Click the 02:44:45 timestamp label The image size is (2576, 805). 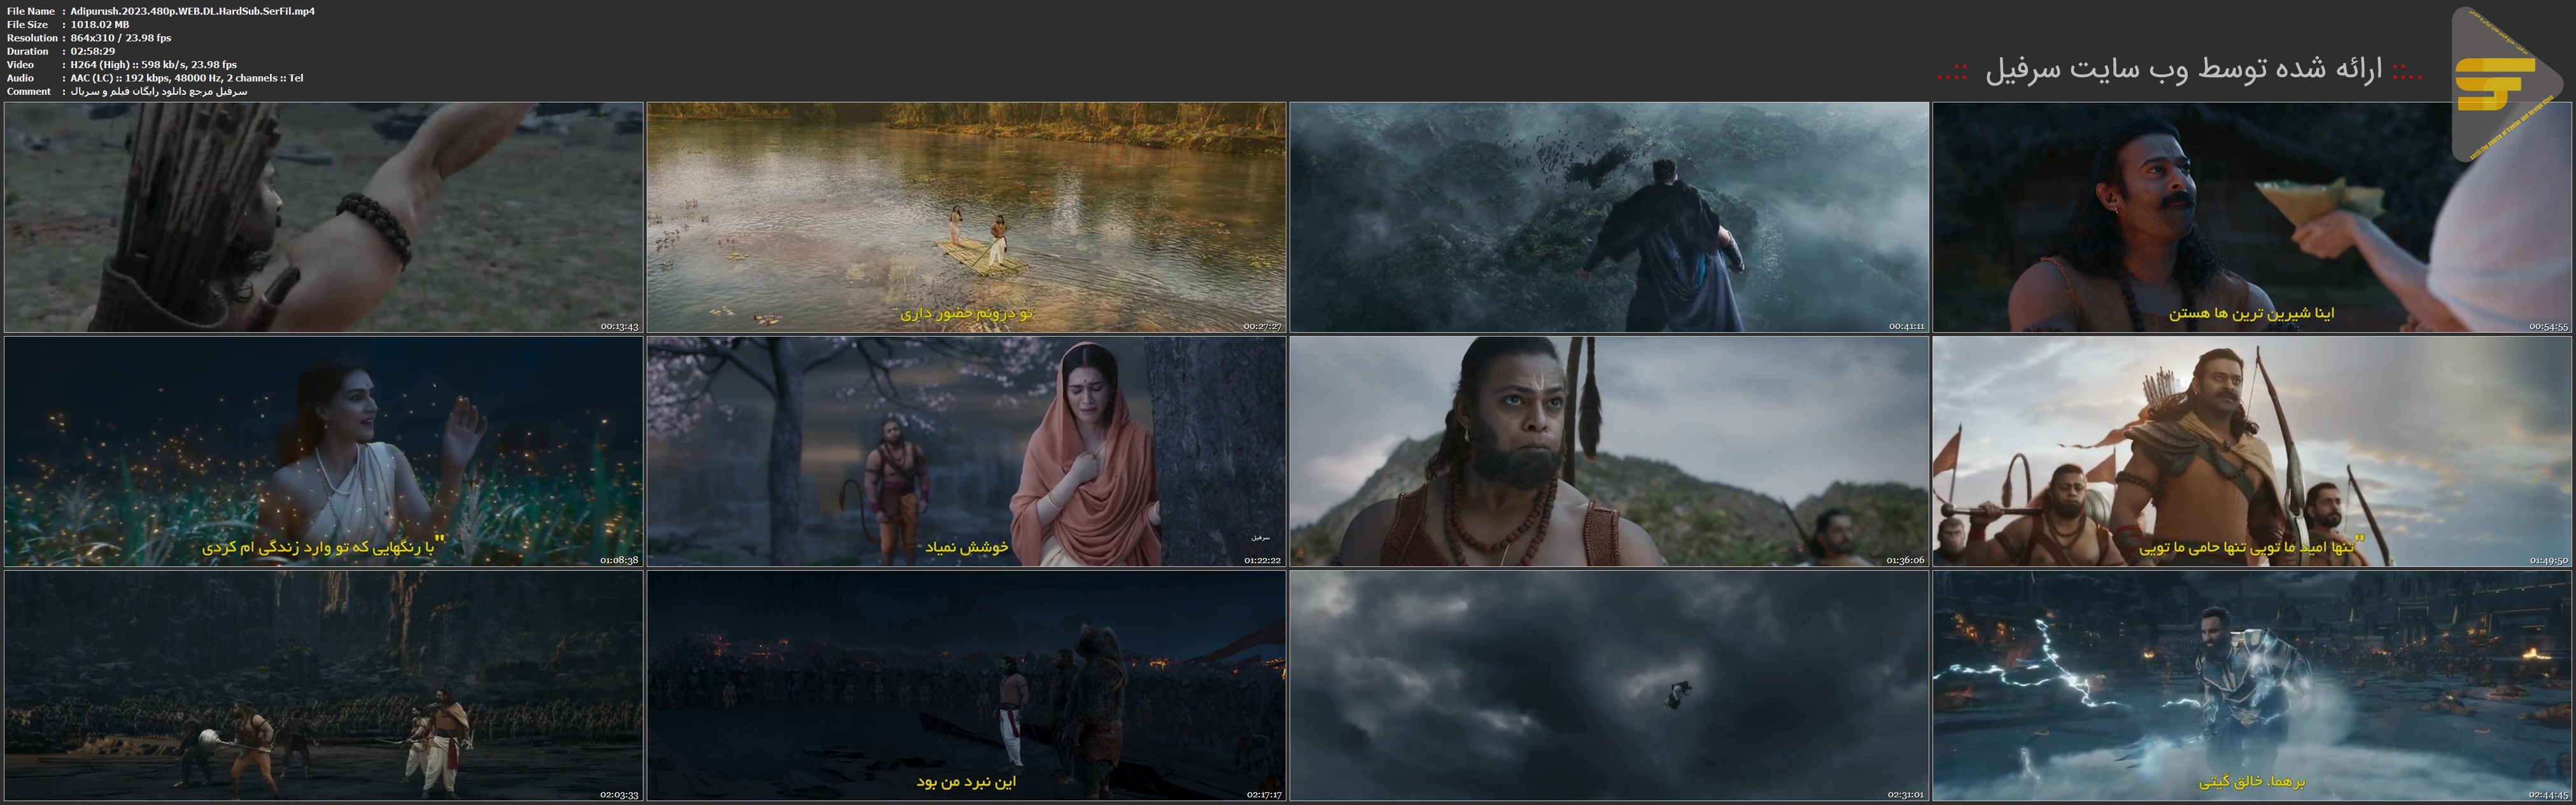tap(2548, 795)
